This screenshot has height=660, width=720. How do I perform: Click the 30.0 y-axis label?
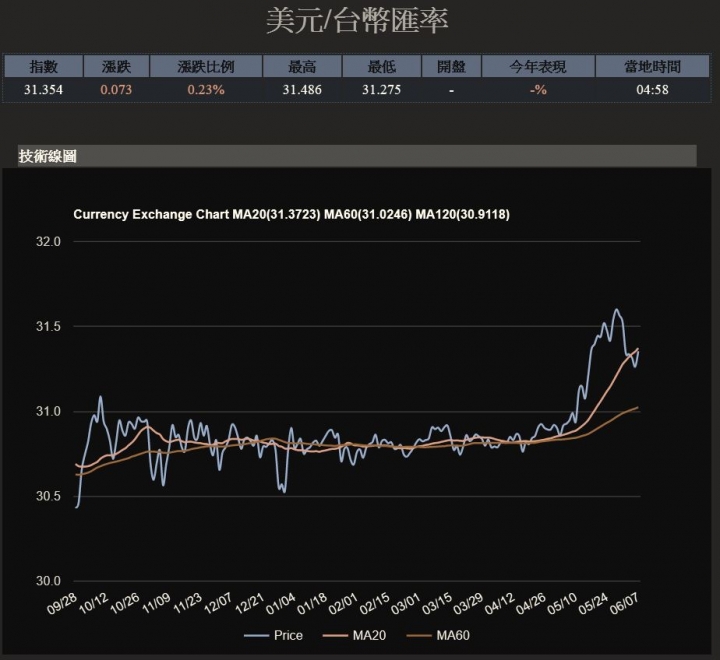click(x=48, y=581)
